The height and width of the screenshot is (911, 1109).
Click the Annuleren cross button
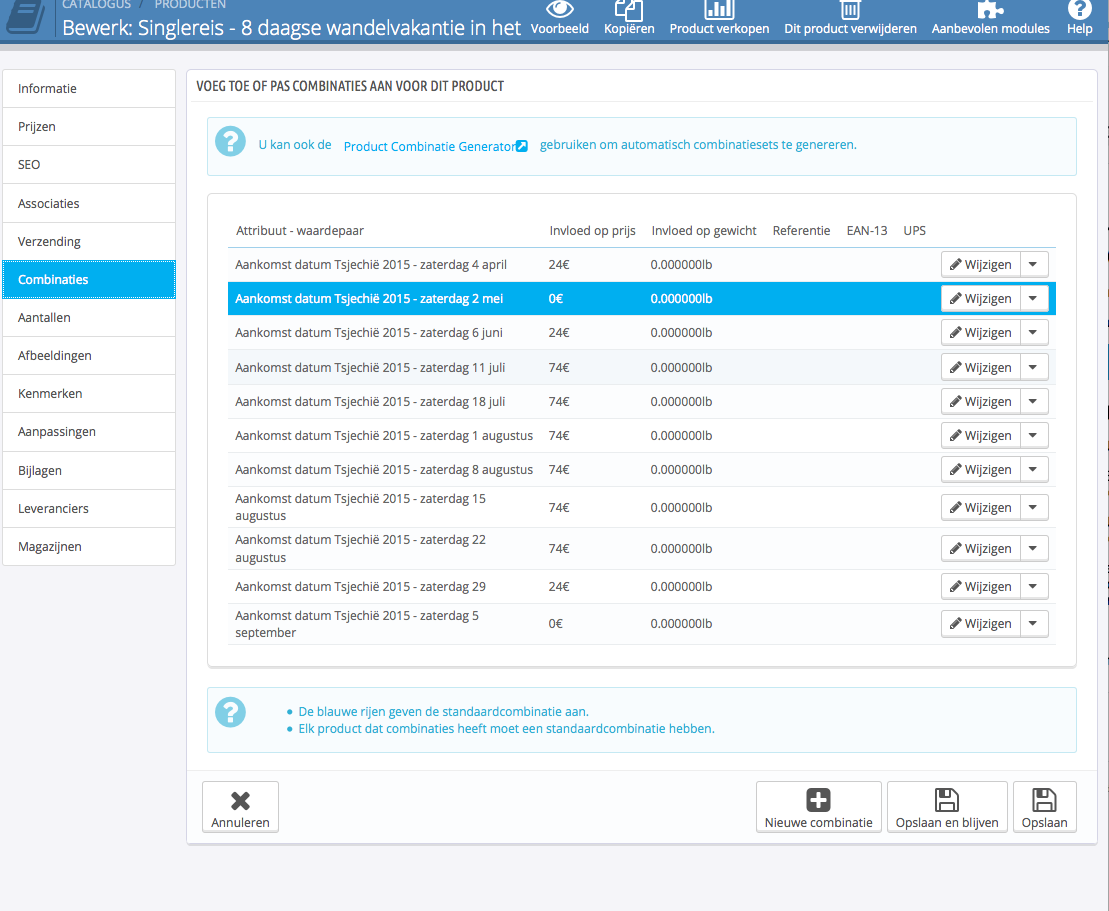240,807
